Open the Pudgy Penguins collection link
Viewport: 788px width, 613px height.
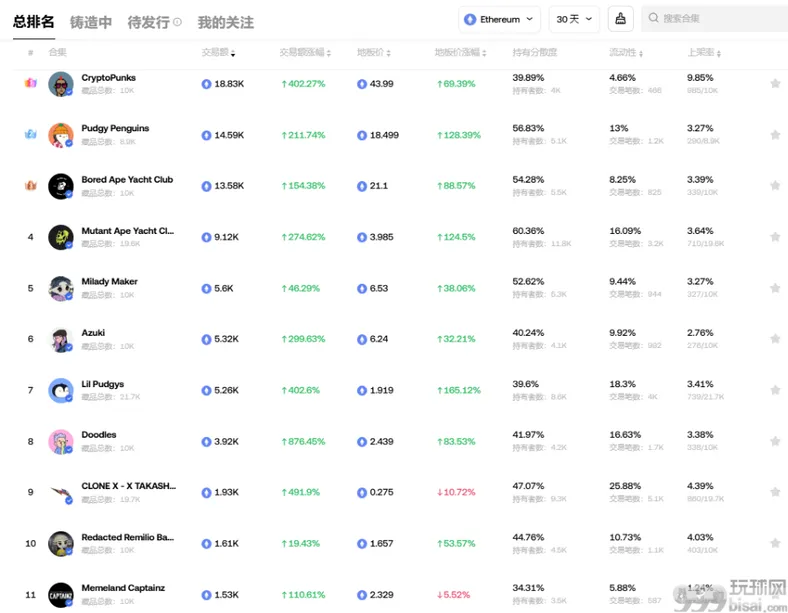pos(115,128)
